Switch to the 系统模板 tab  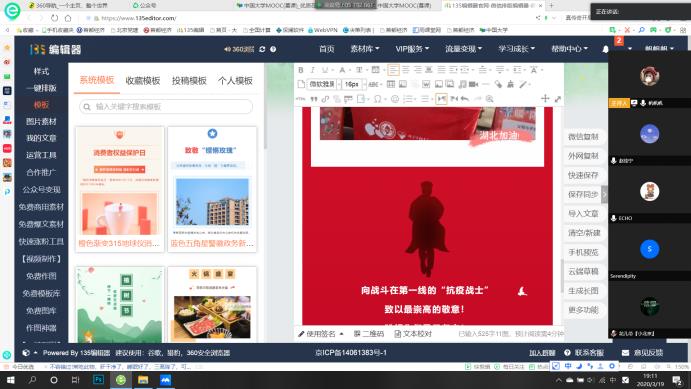pyautogui.click(x=97, y=80)
